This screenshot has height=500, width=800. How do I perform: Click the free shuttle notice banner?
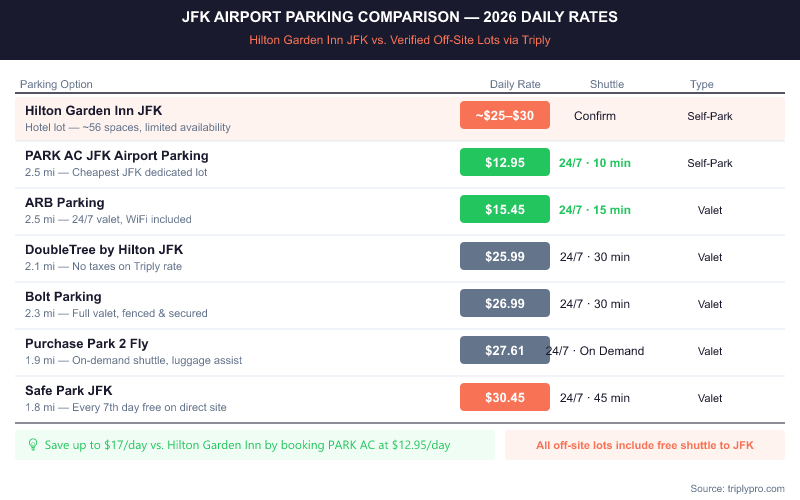tap(645, 445)
